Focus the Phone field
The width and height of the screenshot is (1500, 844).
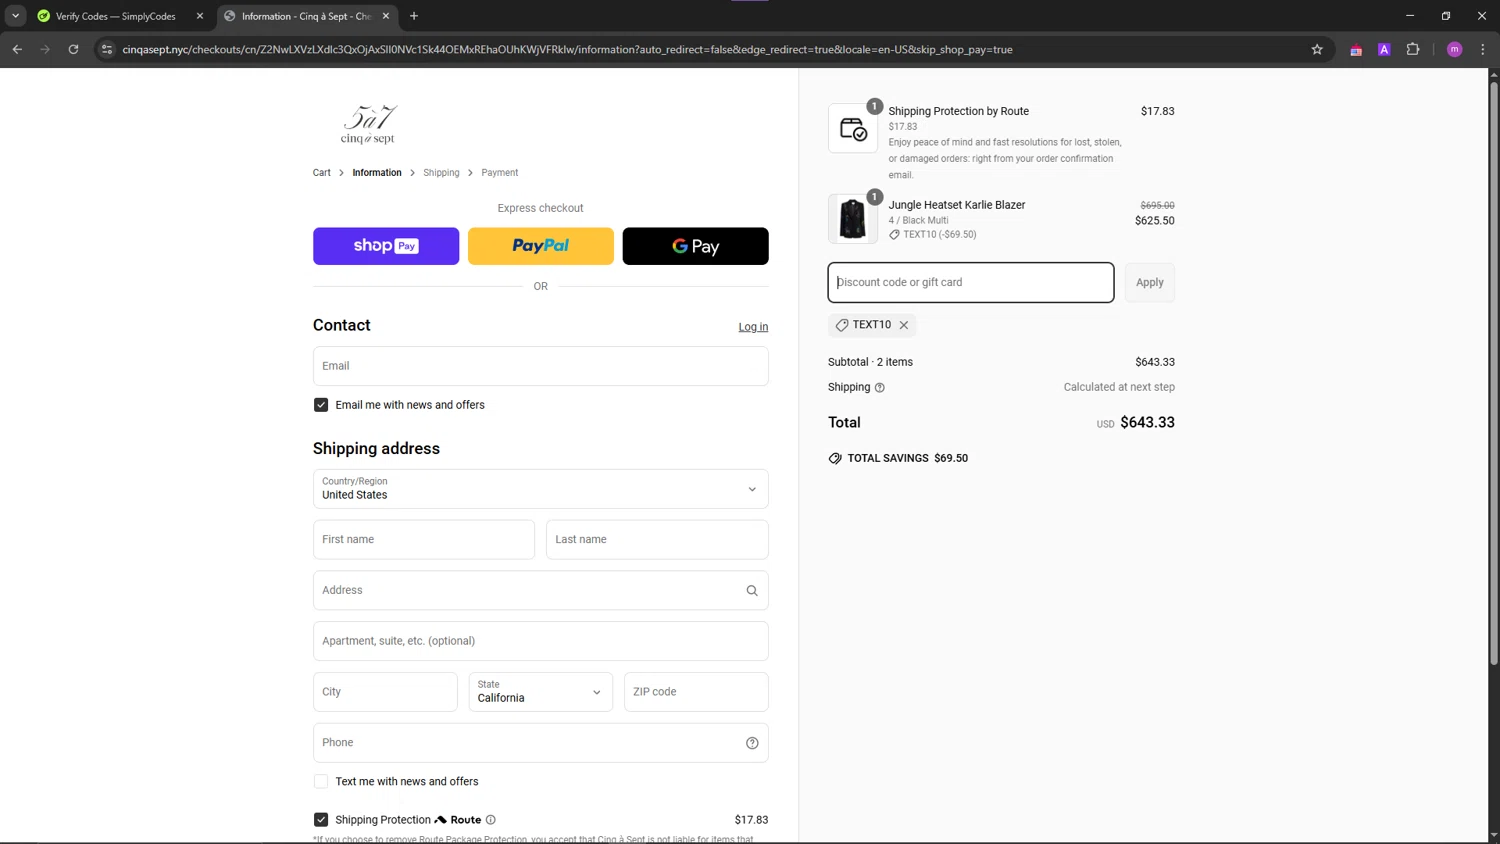click(x=540, y=743)
